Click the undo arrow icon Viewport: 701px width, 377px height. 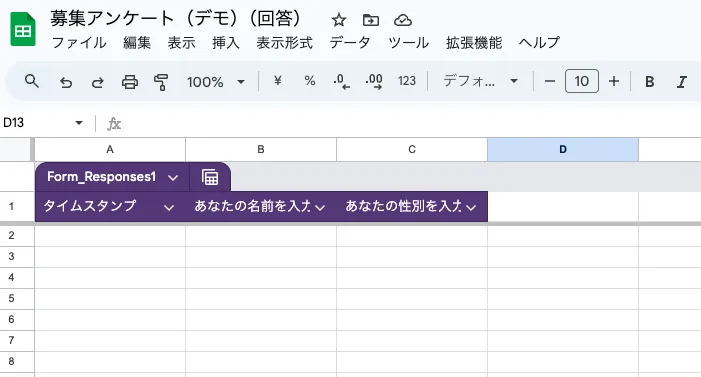pos(66,82)
